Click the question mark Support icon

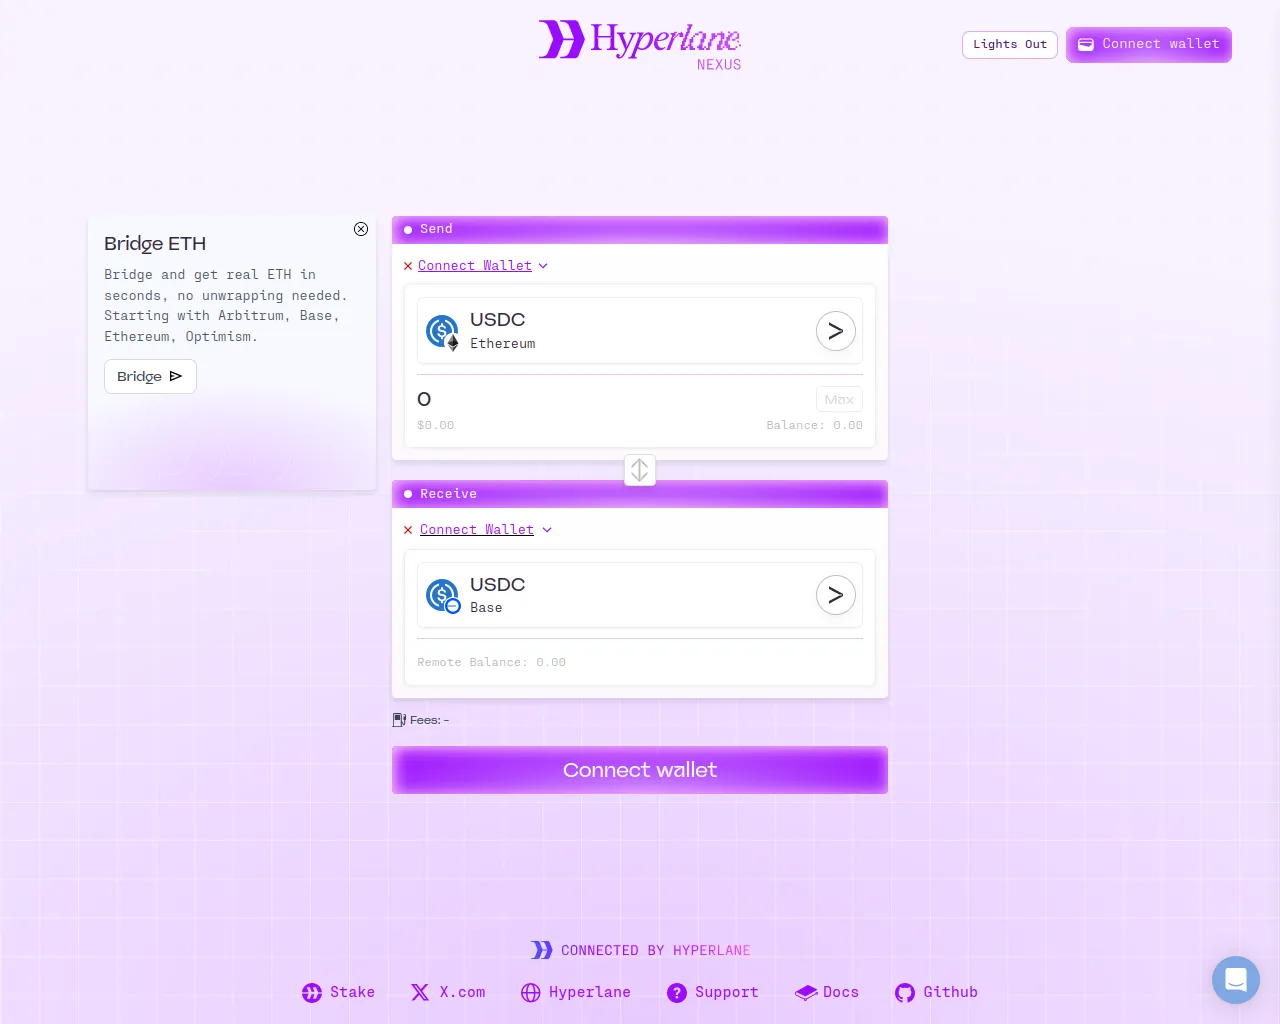pyautogui.click(x=677, y=993)
